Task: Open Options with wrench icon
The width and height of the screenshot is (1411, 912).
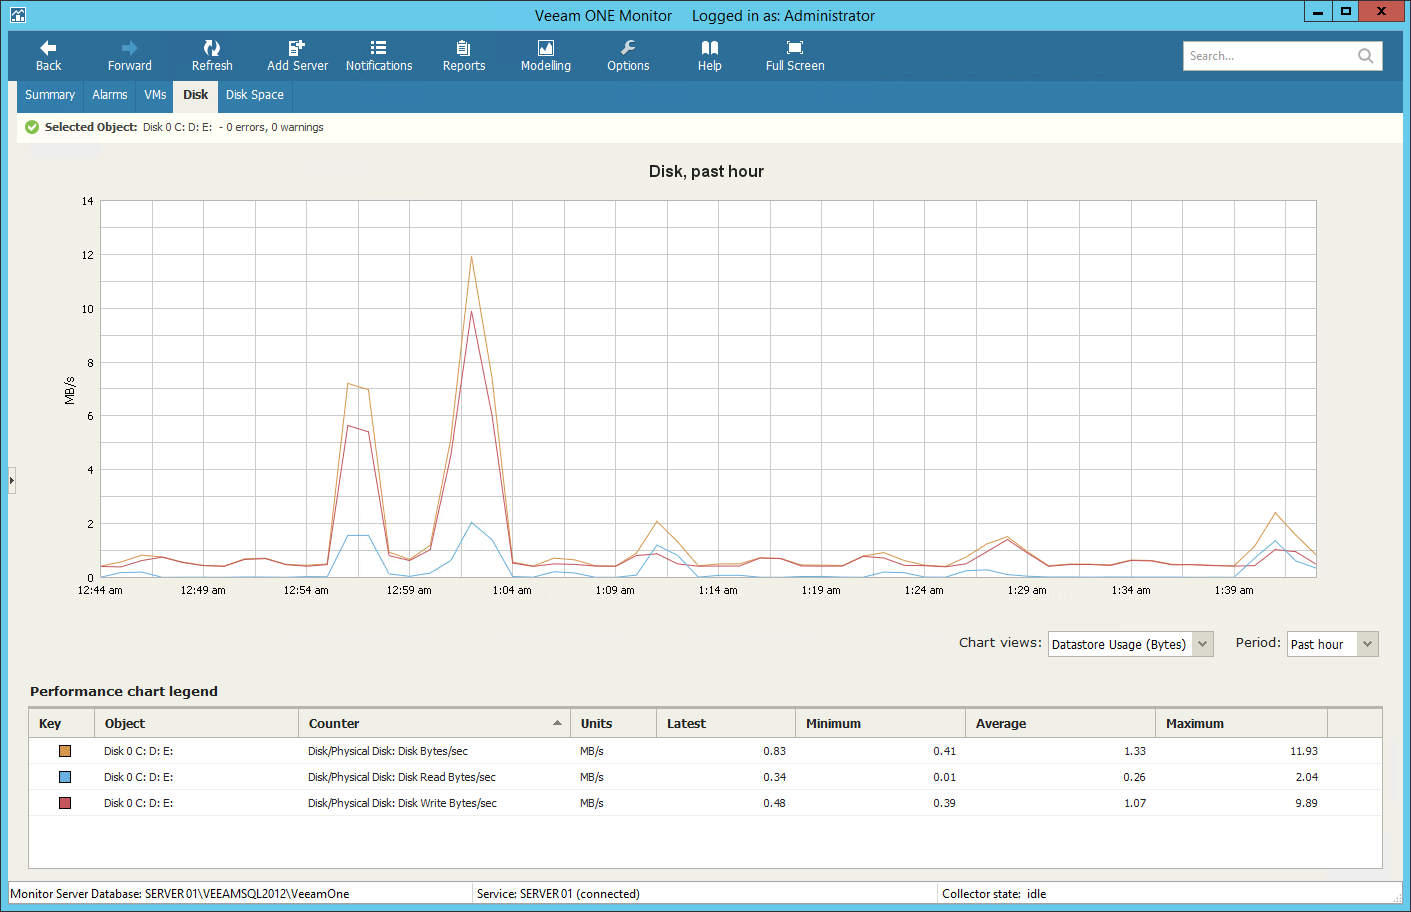Action: [628, 56]
